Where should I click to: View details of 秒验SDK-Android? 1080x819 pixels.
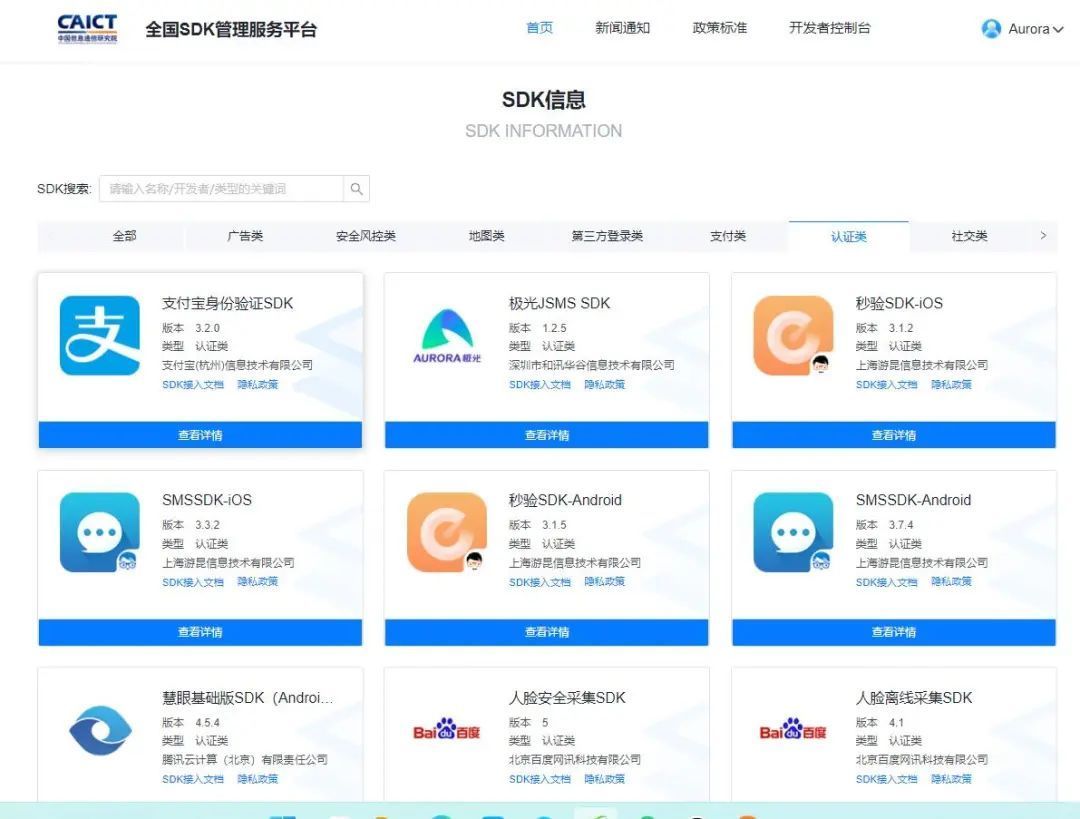pos(547,632)
